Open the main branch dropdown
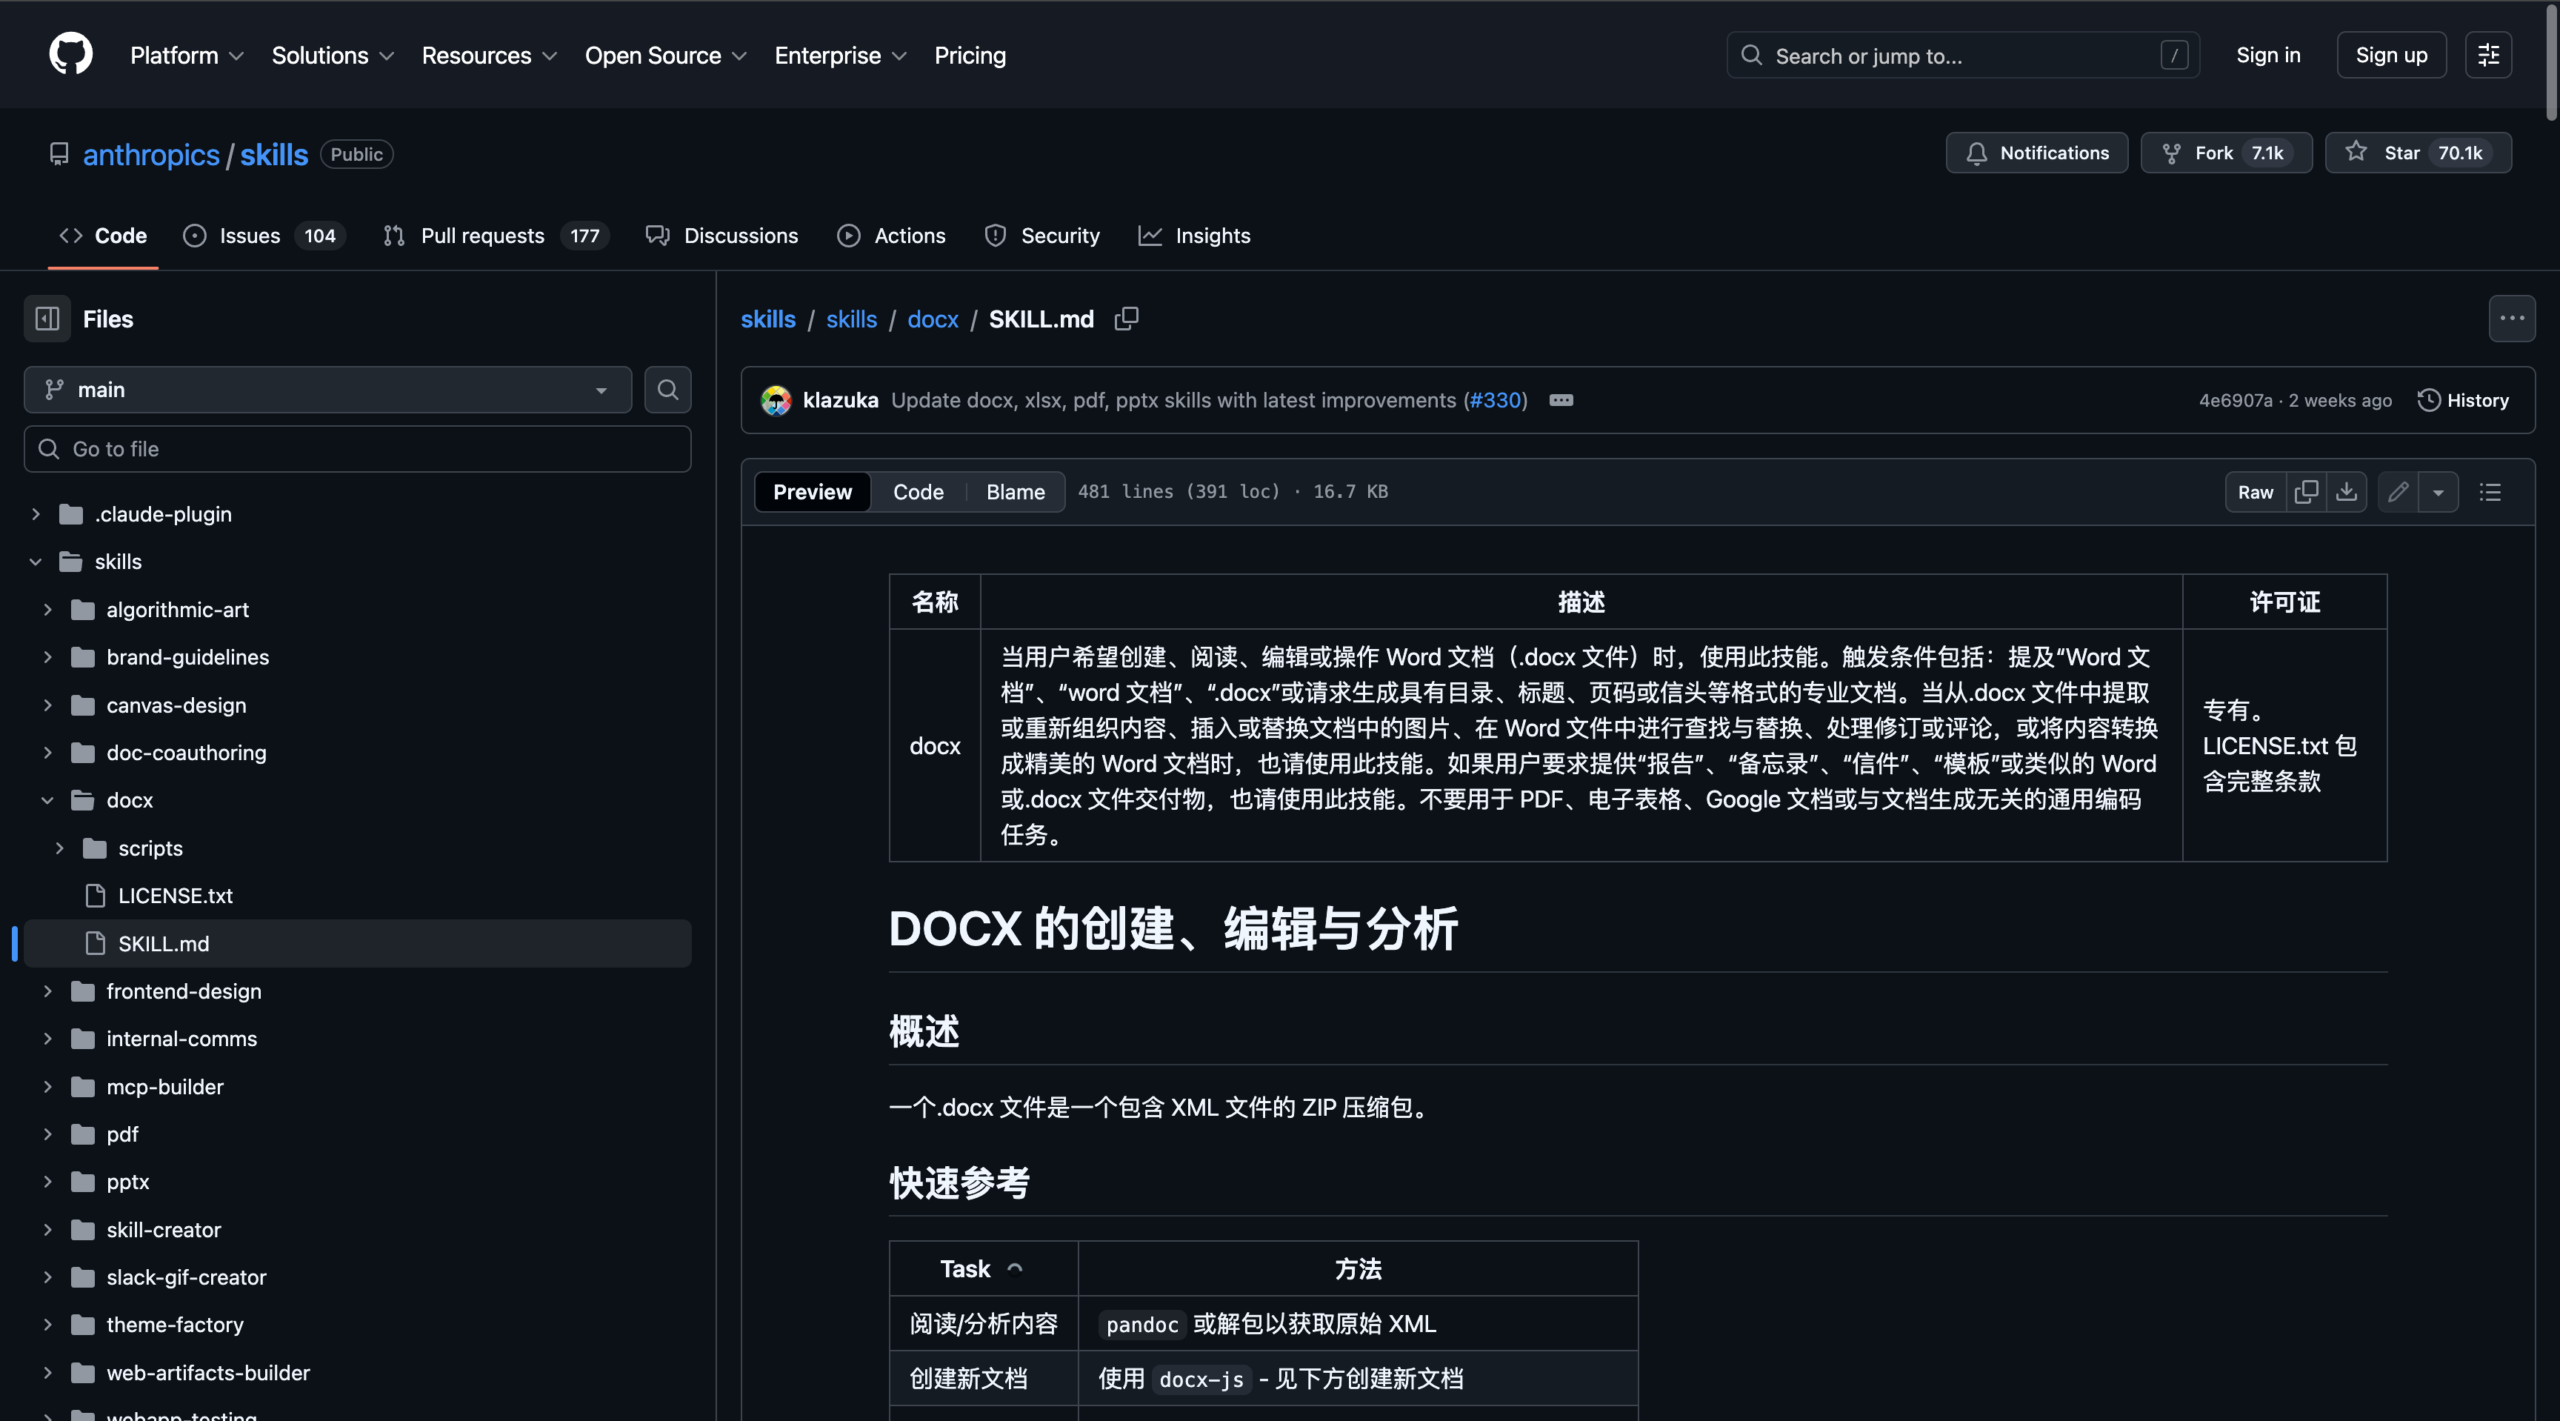2560x1421 pixels. tap(327, 389)
